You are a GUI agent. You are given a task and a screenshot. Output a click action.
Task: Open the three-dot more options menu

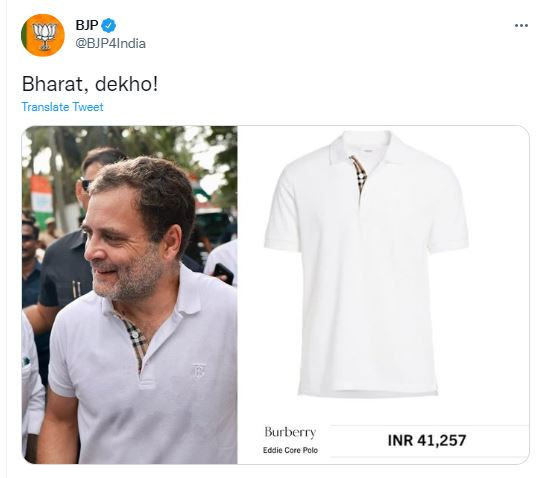521,26
